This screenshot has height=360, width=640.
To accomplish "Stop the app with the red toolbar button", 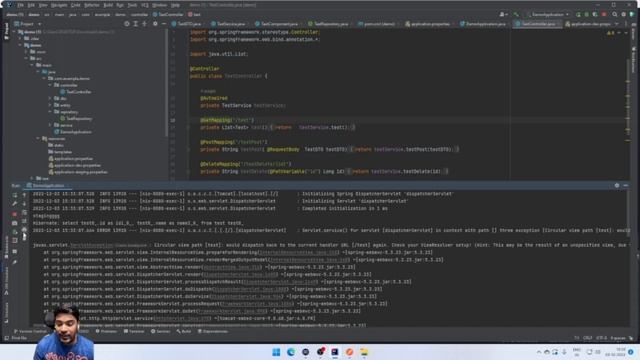I will 604,15.
